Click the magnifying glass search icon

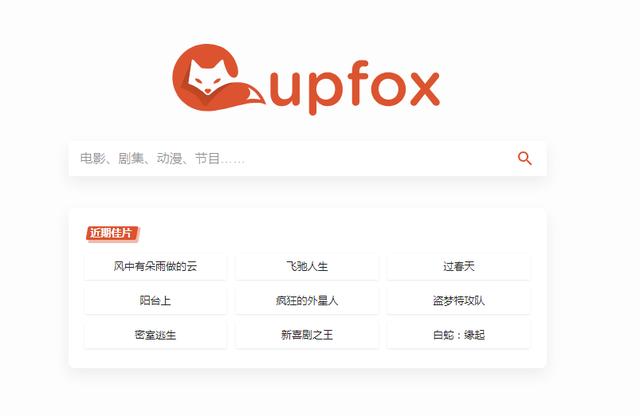[524, 158]
